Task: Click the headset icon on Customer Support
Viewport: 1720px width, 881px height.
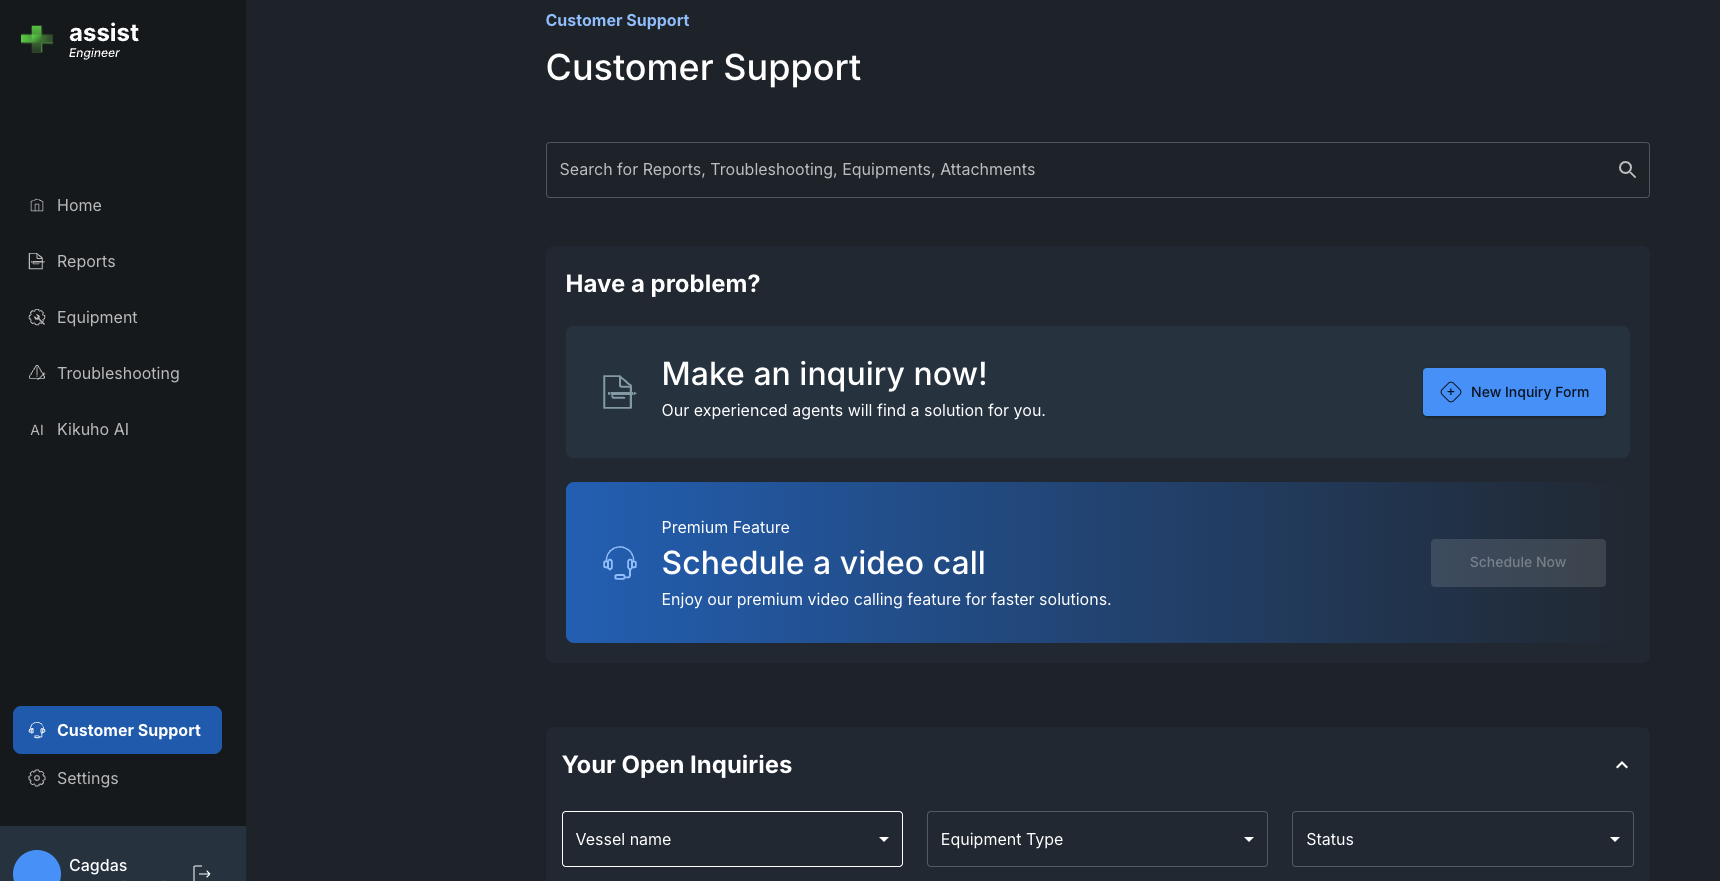Action: (37, 730)
